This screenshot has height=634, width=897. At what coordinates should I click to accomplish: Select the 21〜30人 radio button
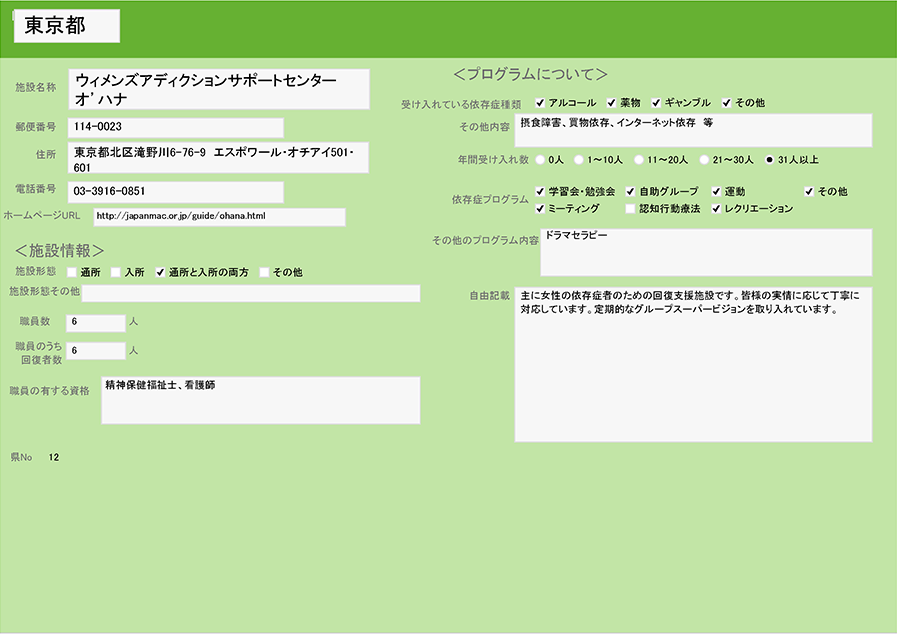tap(704, 159)
